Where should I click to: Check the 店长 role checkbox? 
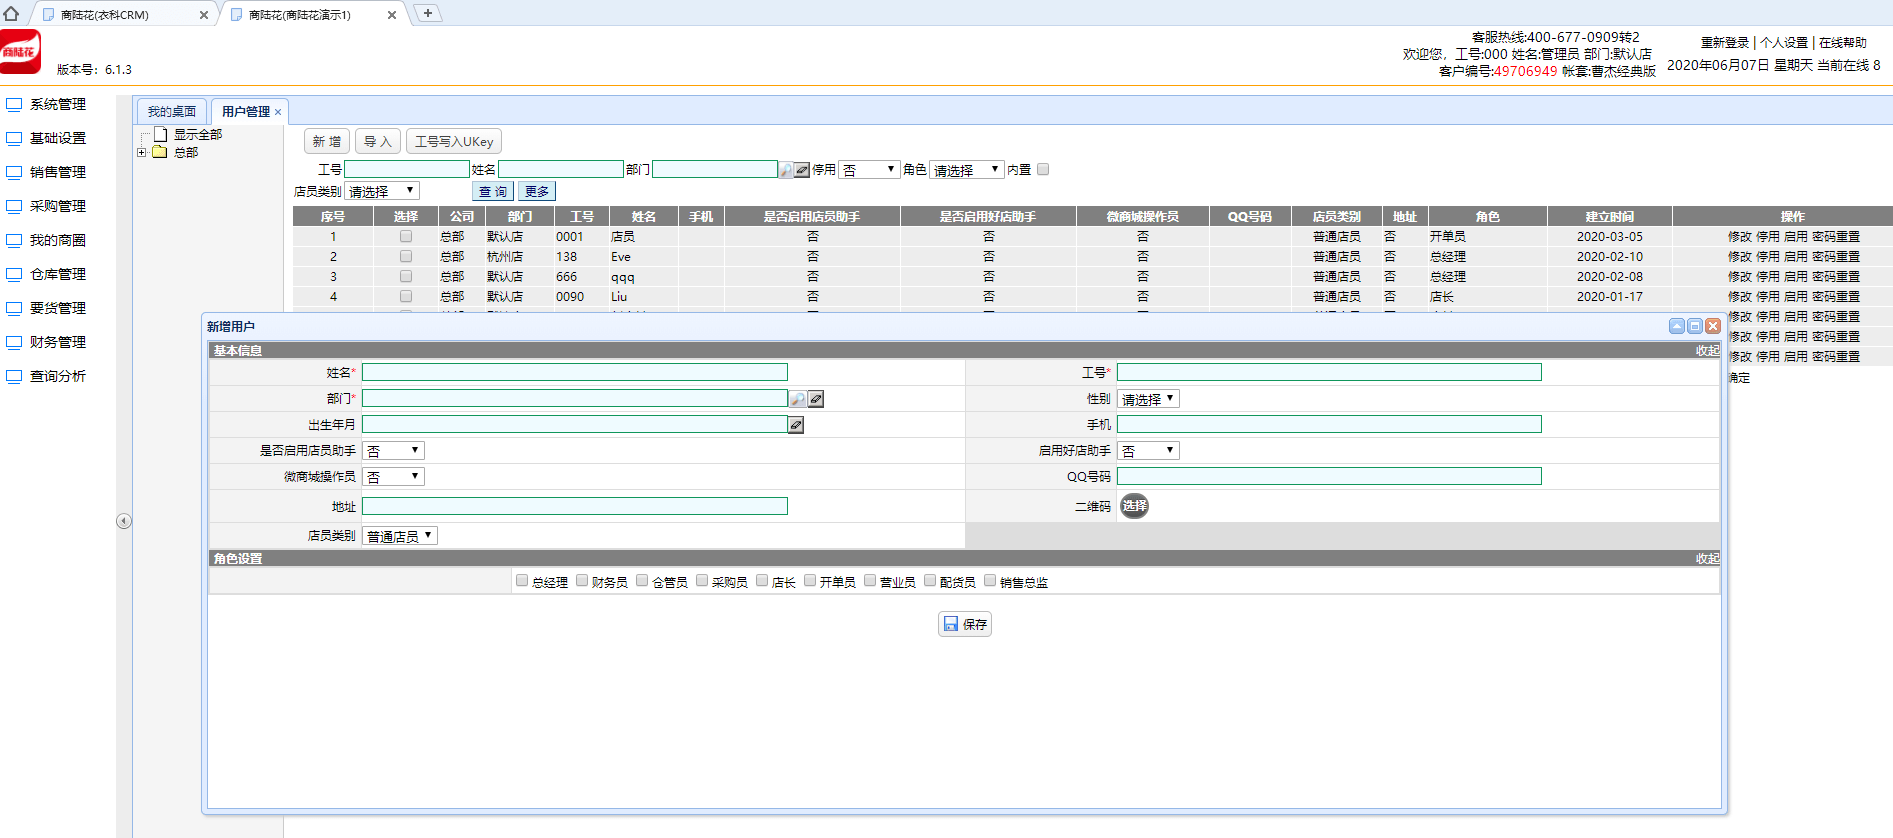pyautogui.click(x=762, y=580)
